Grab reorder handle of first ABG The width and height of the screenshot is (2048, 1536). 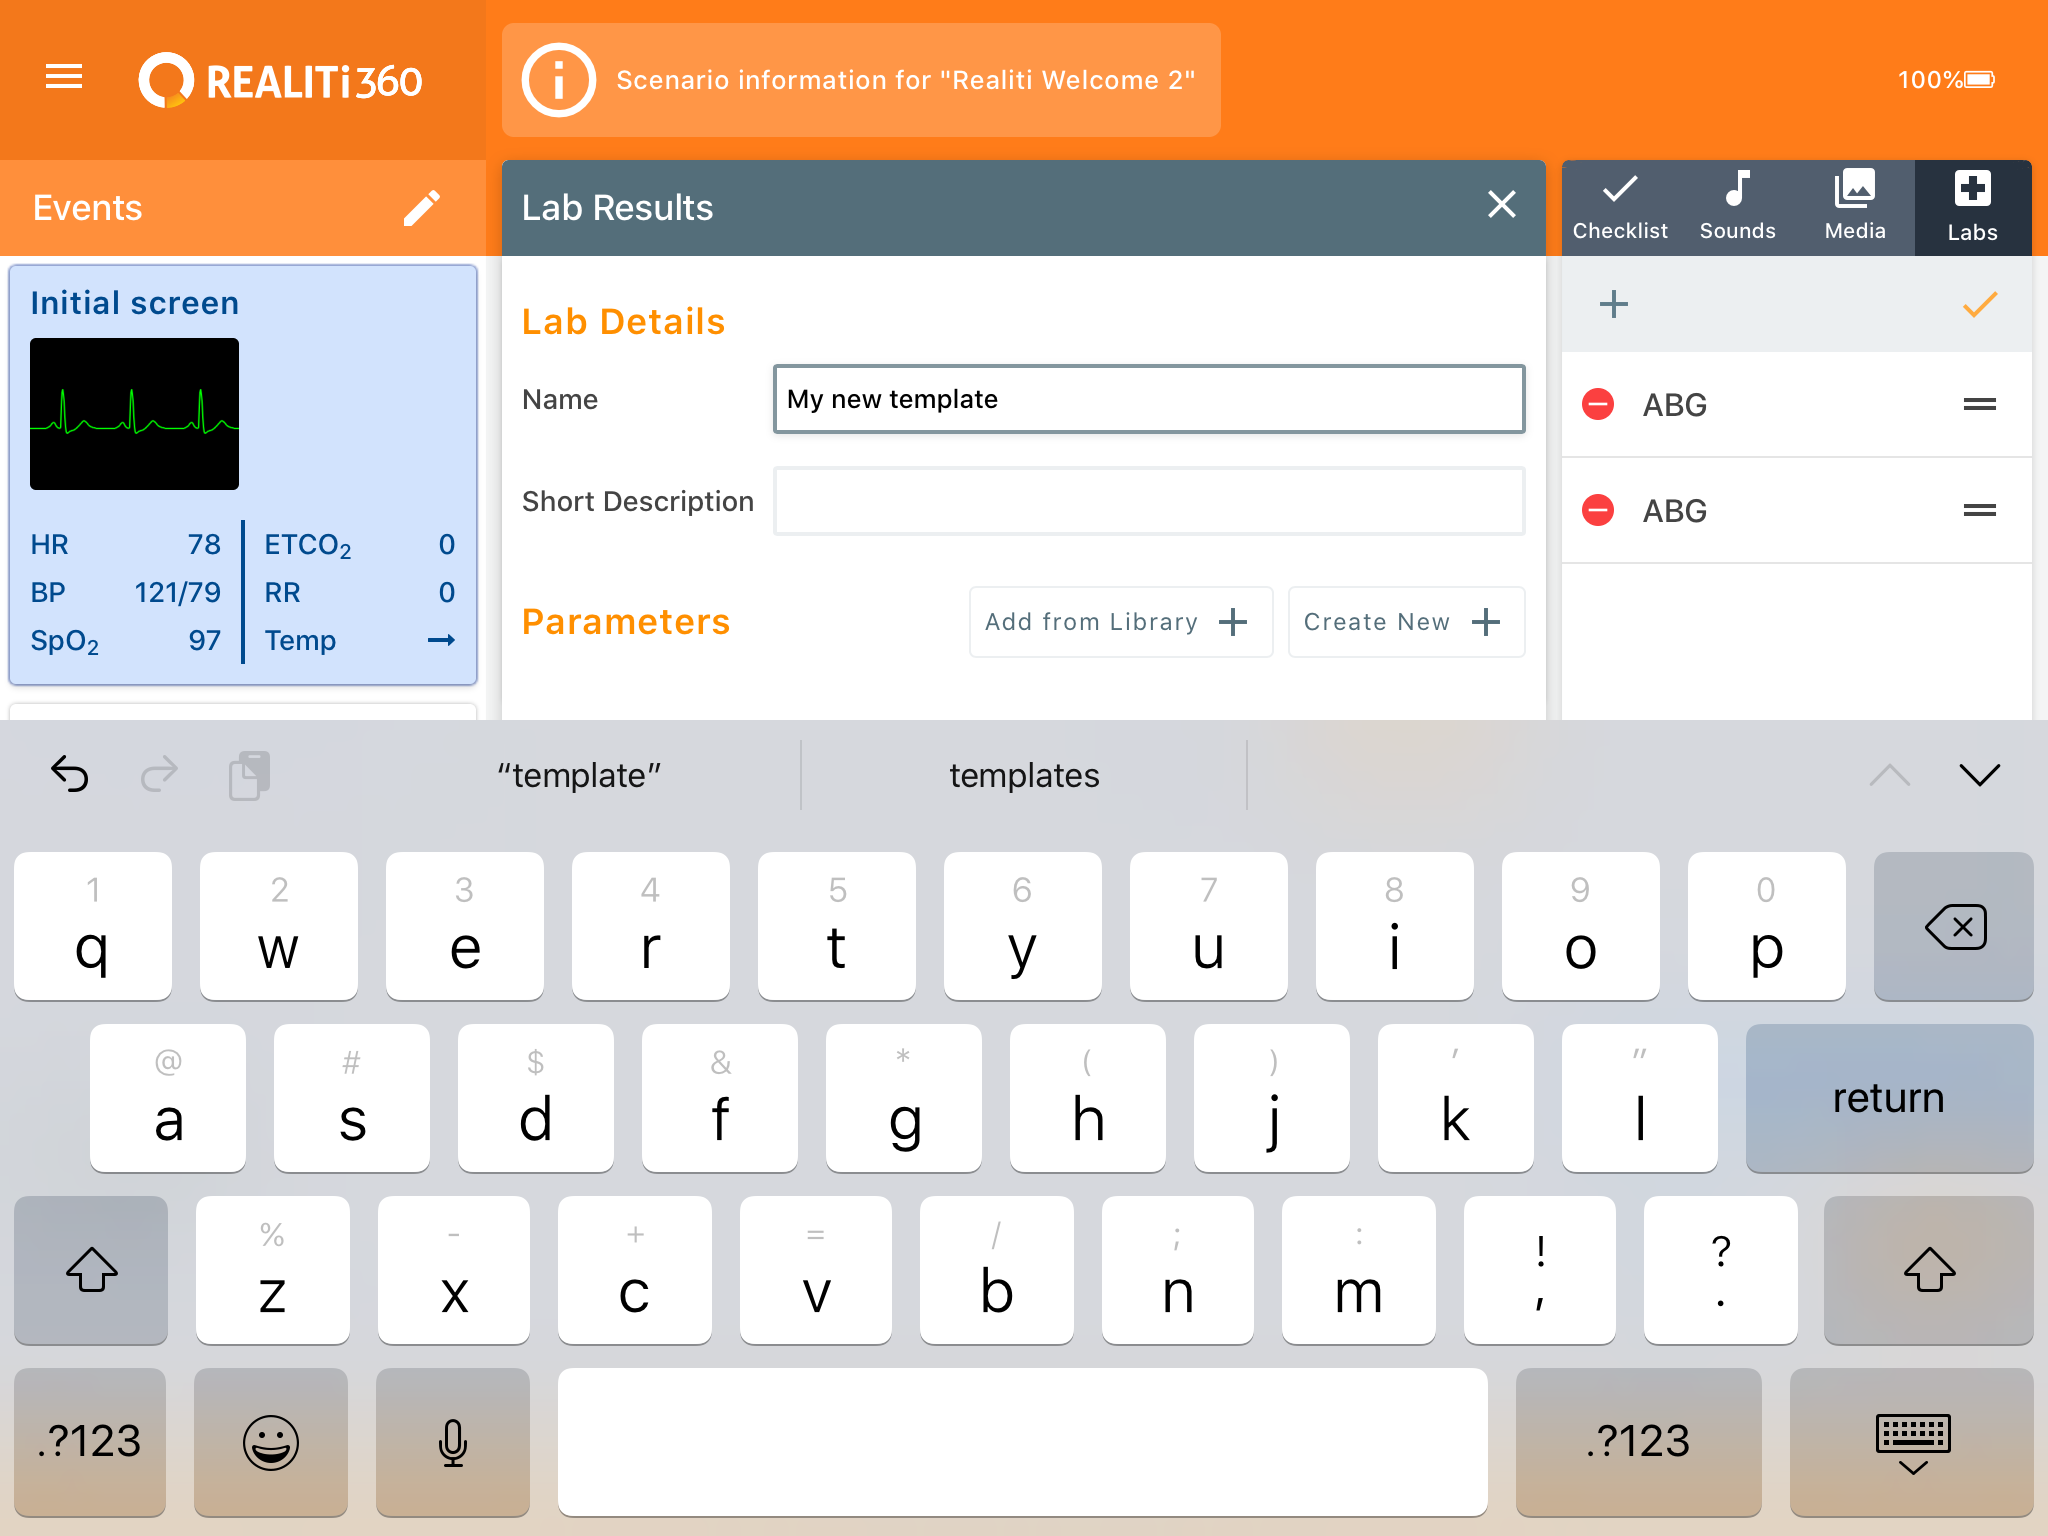1979,404
